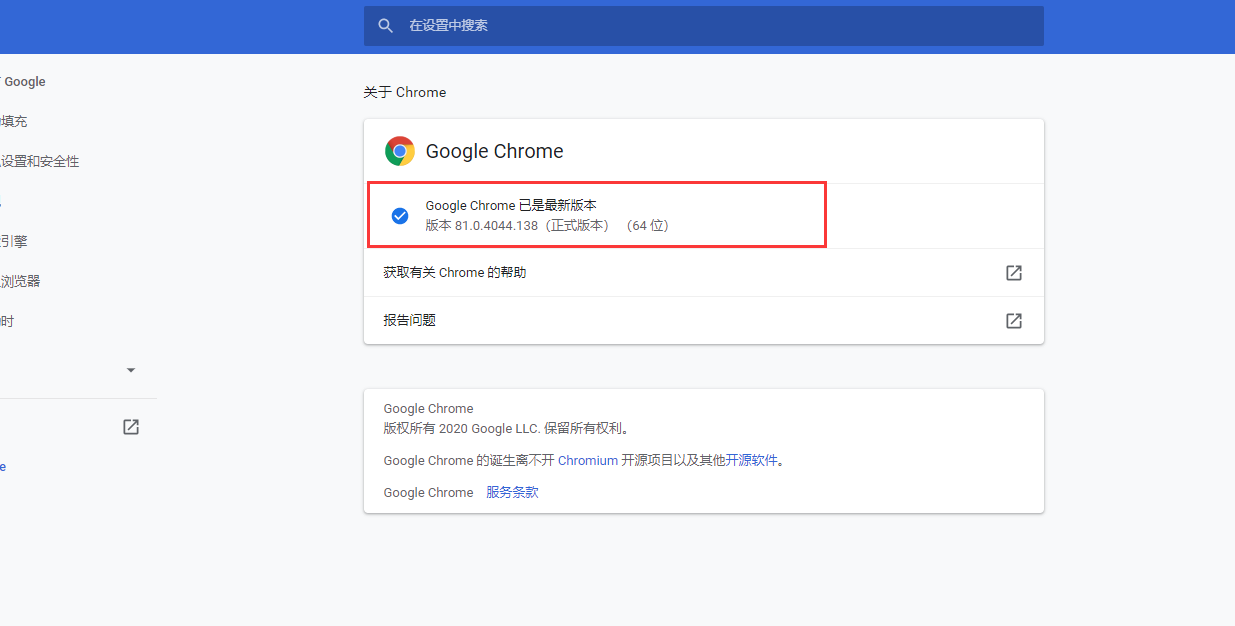Screen dimensions: 1235x626
Task: Click the magnifier icon in search bar
Action: tap(386, 26)
